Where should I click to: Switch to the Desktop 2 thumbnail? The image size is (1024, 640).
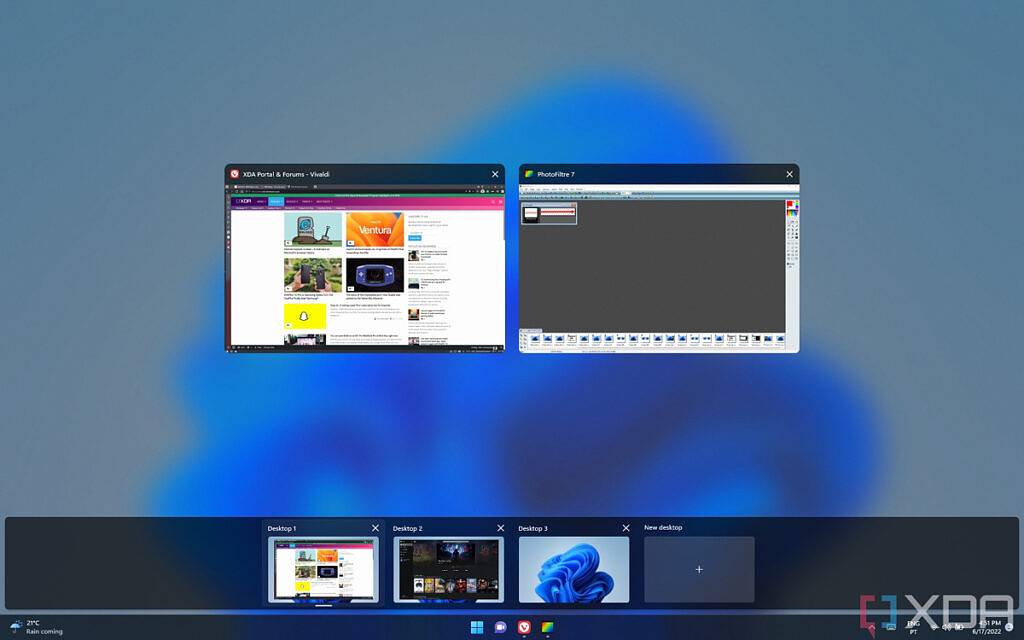coord(448,569)
